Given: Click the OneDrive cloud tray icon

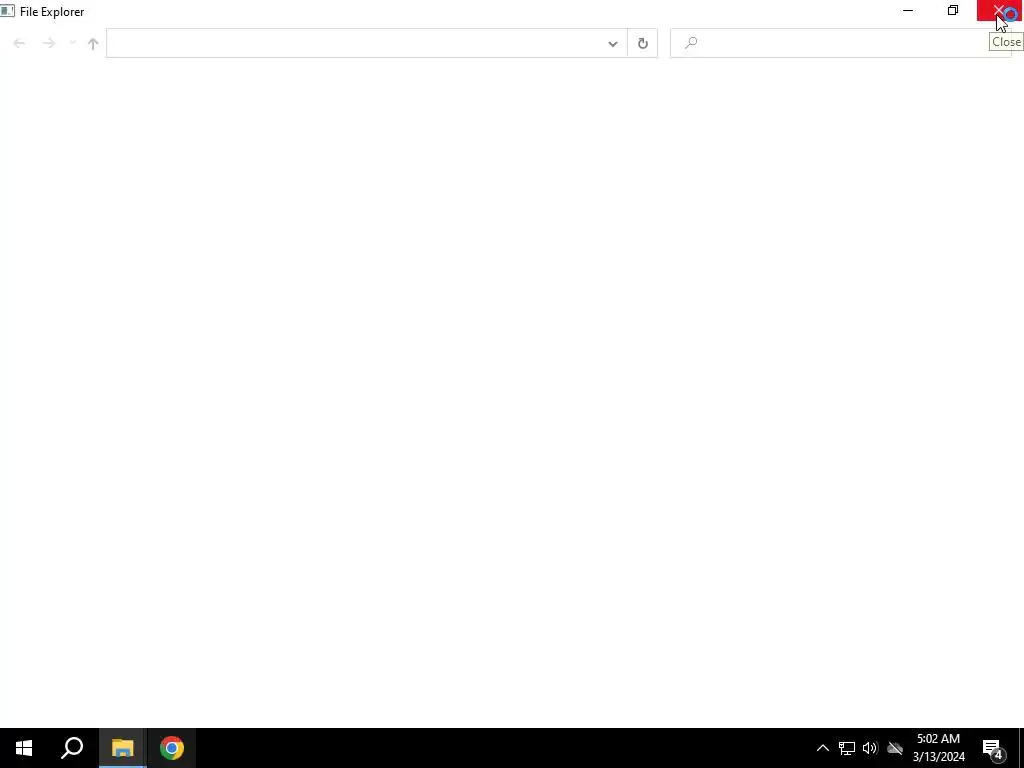Looking at the screenshot, I should (x=895, y=748).
